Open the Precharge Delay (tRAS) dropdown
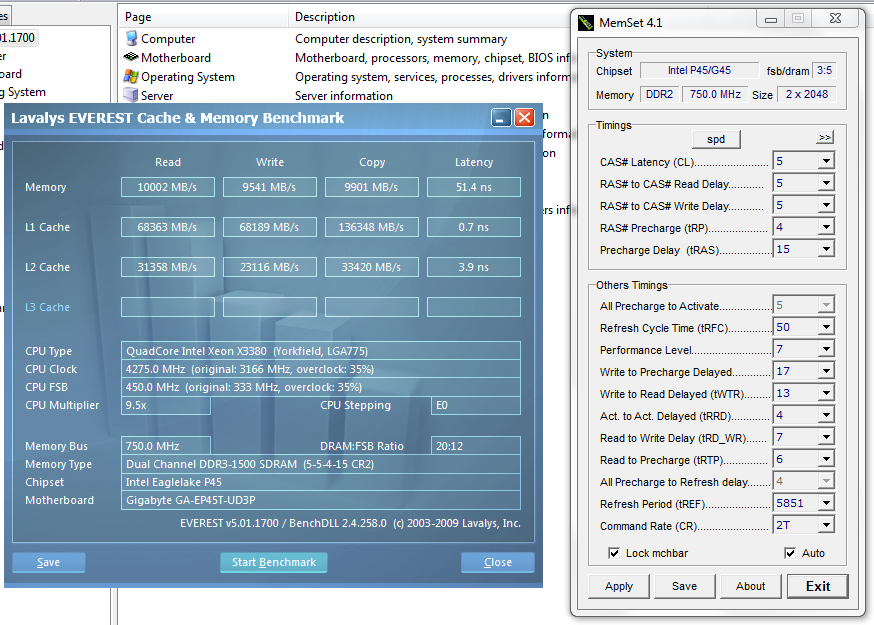This screenshot has width=874, height=625. (826, 249)
